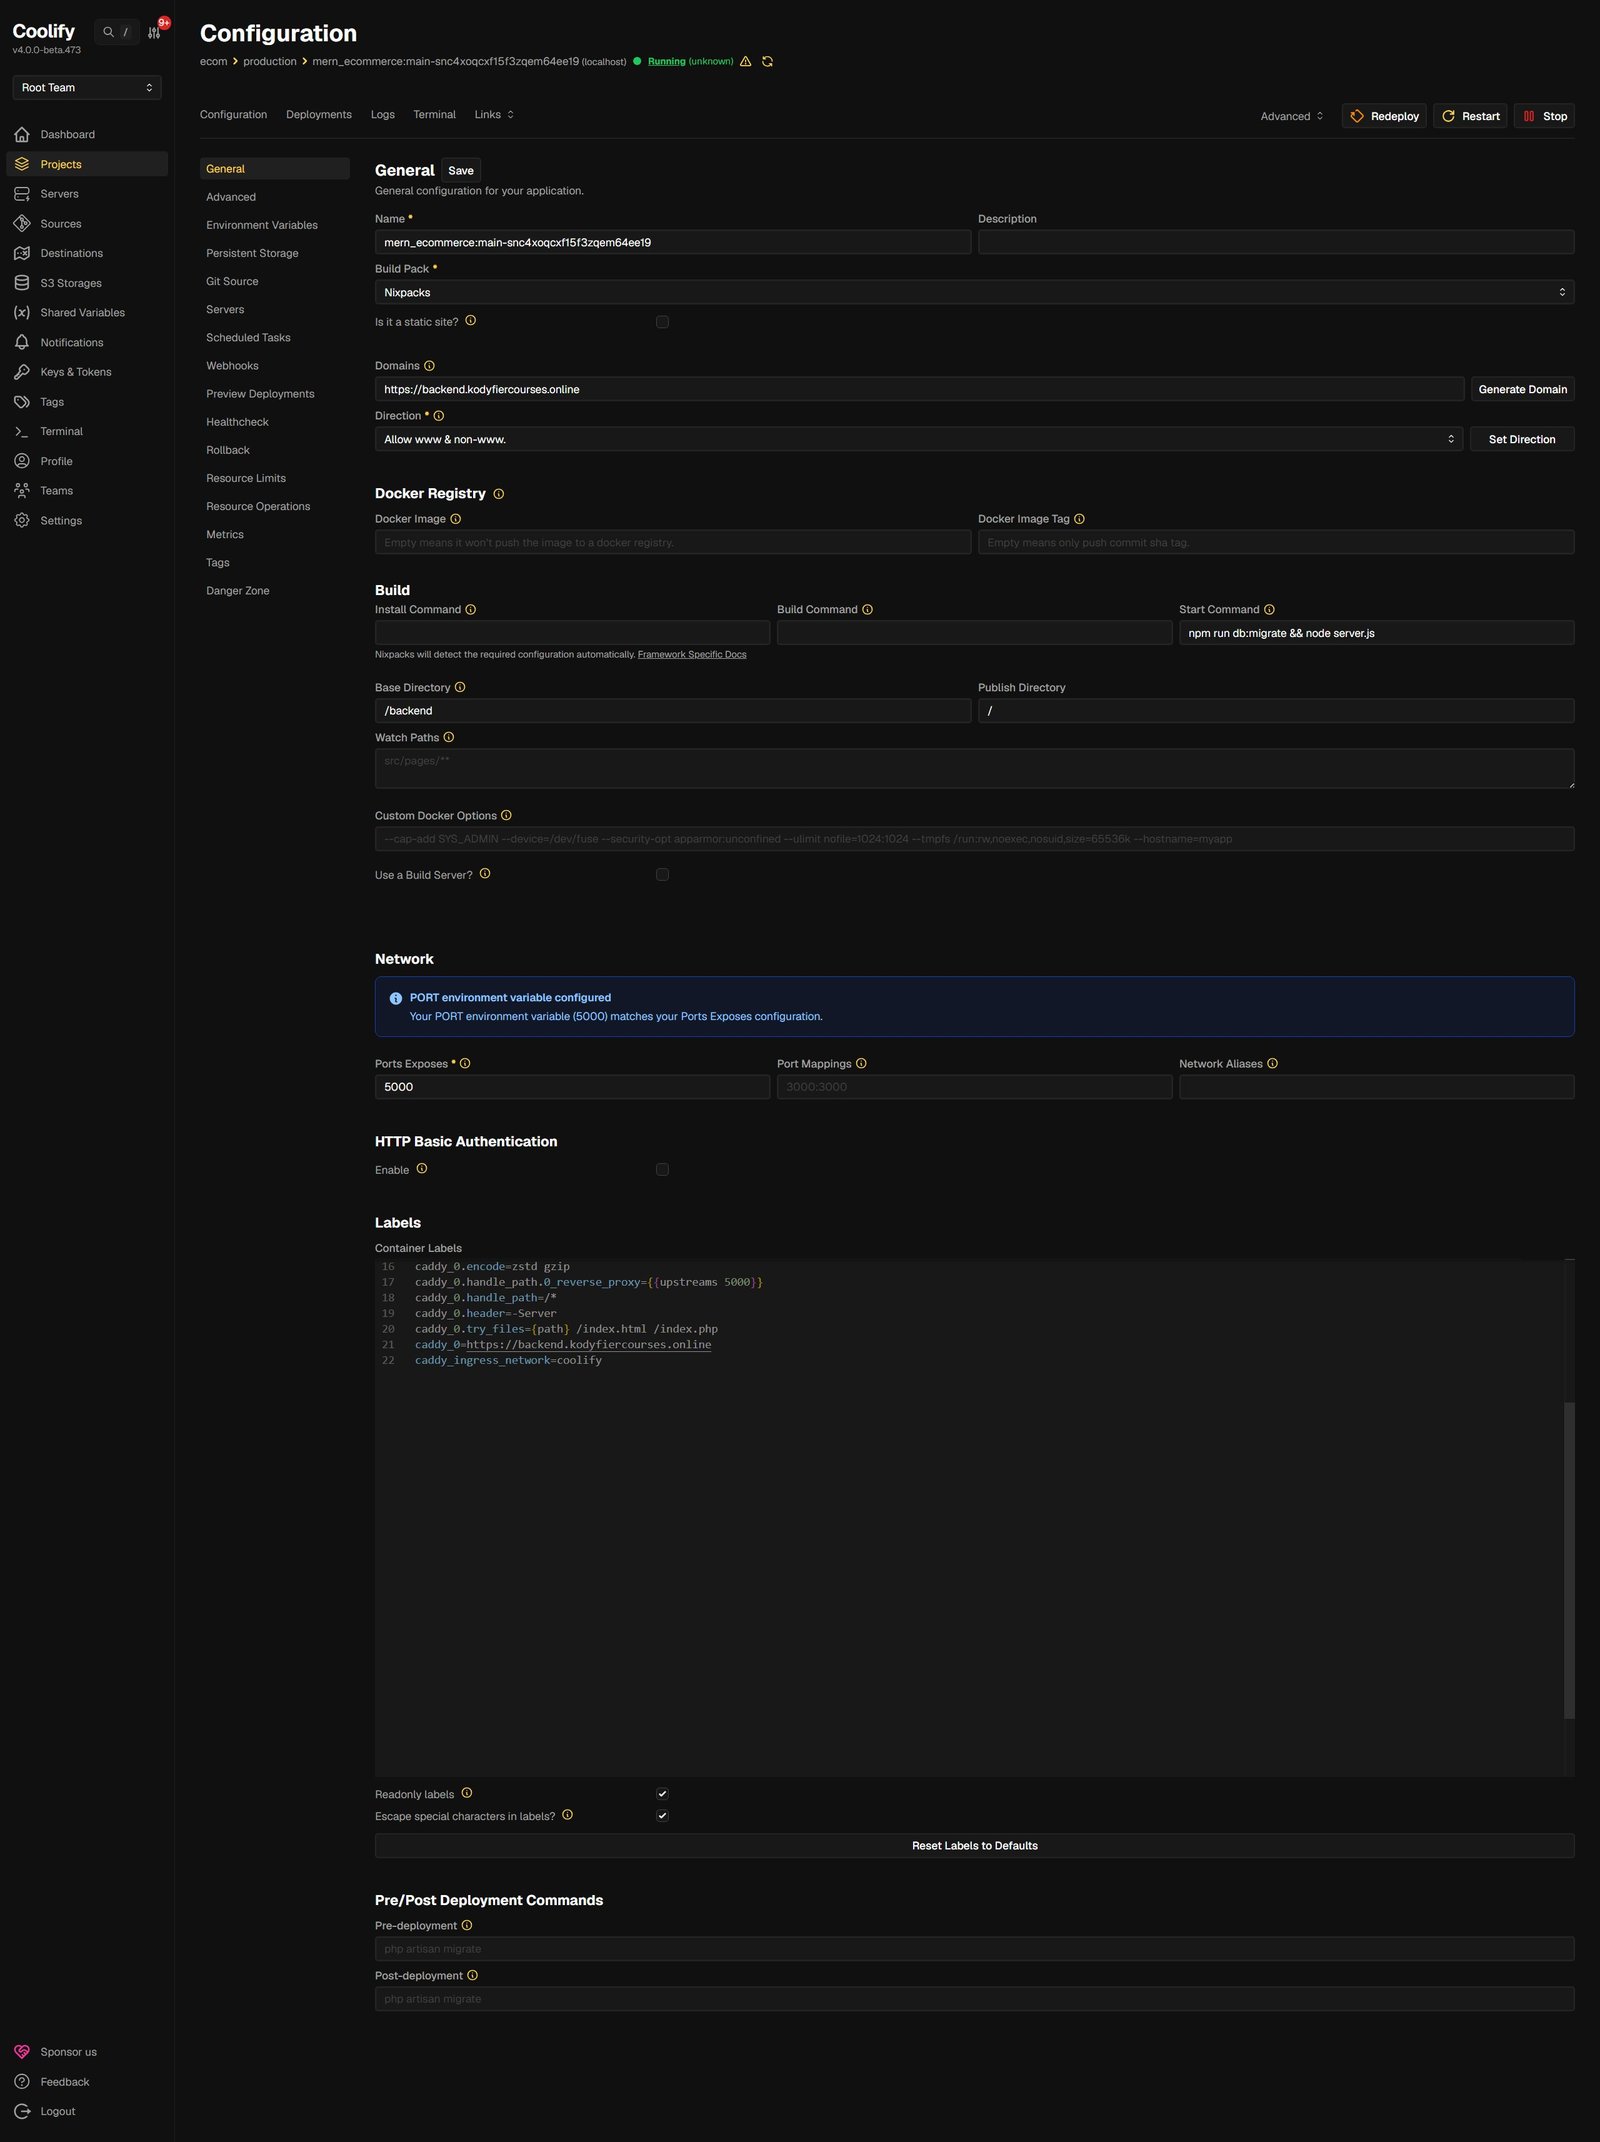Open the settings sliders icon with notification badge

point(154,32)
